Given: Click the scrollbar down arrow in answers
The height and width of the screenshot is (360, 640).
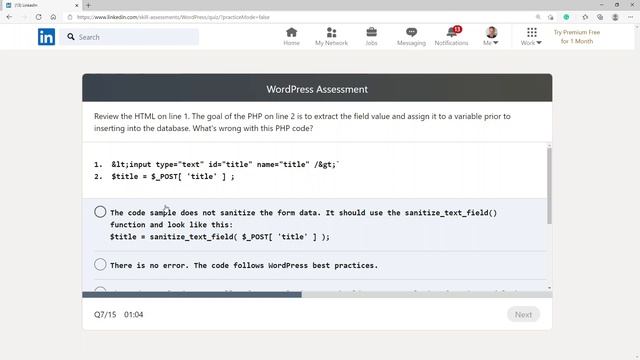Looking at the screenshot, I should pyautogui.click(x=549, y=288).
